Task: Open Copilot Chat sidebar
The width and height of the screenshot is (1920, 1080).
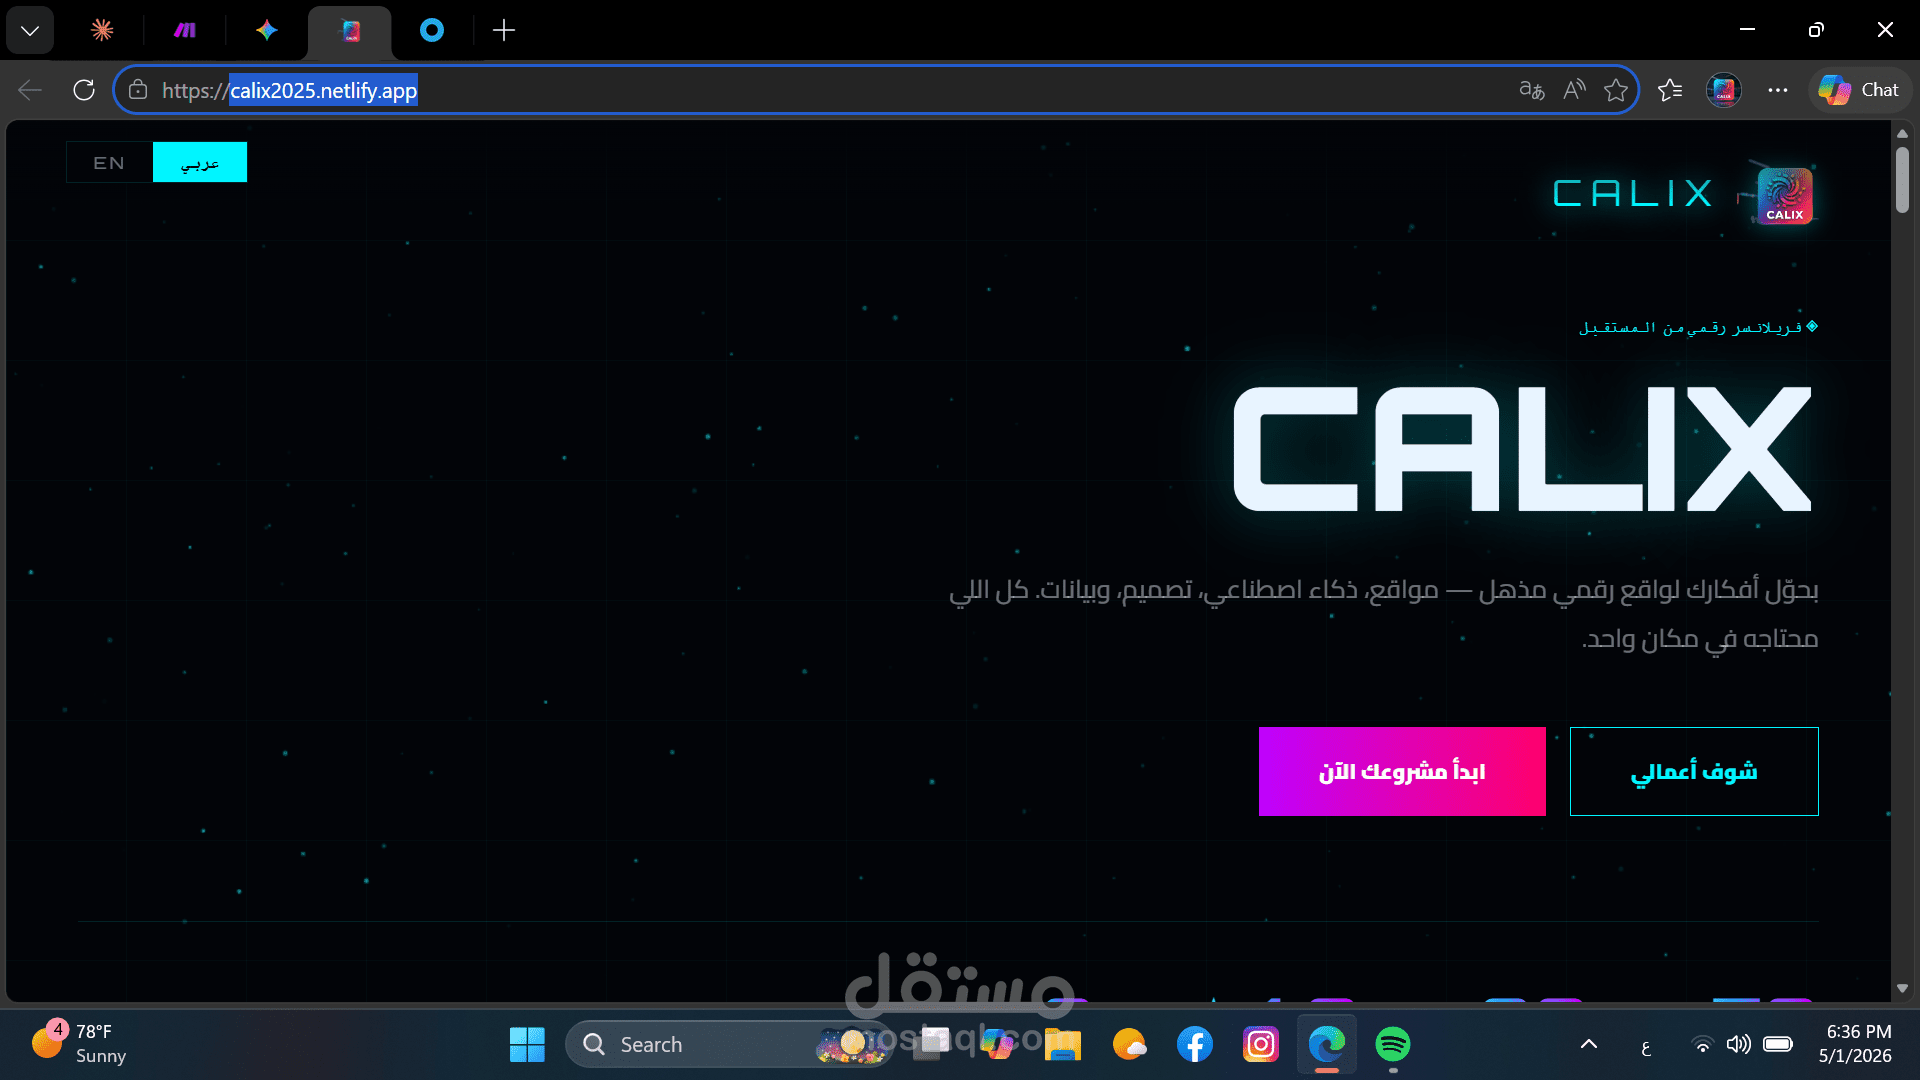Action: point(1859,90)
